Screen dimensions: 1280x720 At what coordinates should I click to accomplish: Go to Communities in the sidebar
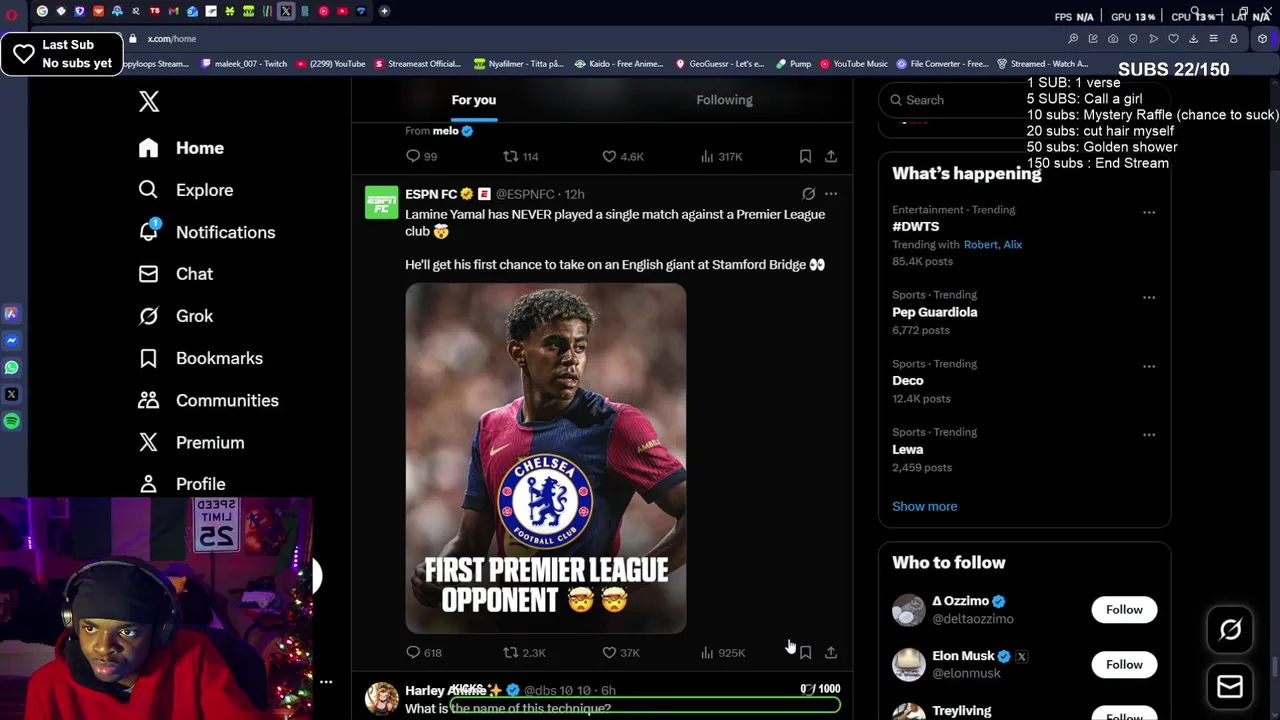(x=209, y=400)
